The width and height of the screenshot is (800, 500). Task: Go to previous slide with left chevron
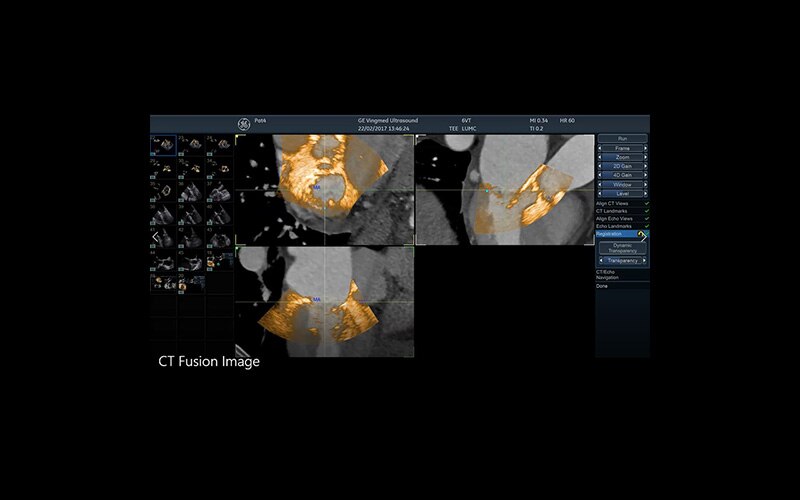coord(156,237)
